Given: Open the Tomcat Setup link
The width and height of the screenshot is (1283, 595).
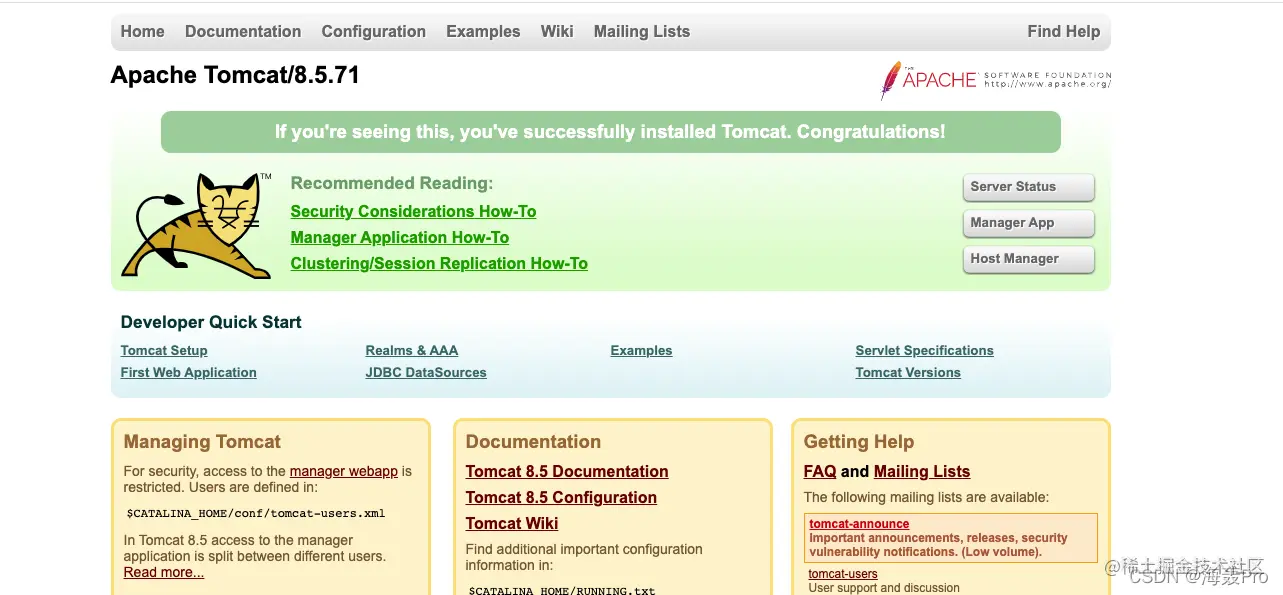Looking at the screenshot, I should pyautogui.click(x=164, y=351).
